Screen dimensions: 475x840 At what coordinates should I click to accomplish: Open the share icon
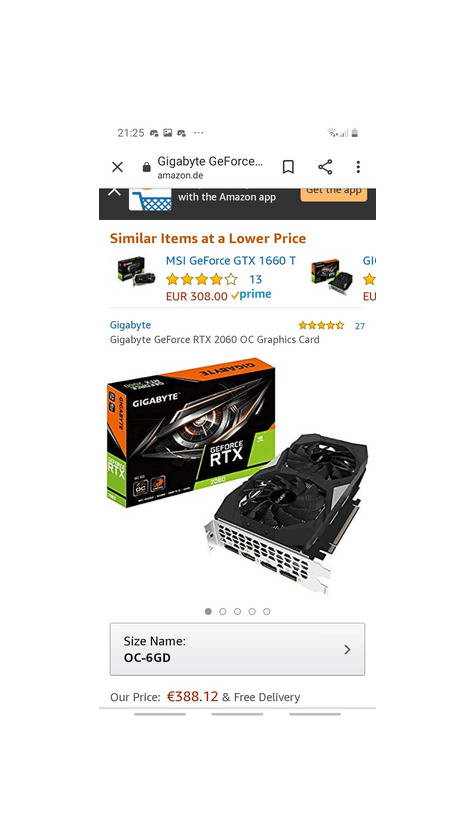pyautogui.click(x=325, y=167)
